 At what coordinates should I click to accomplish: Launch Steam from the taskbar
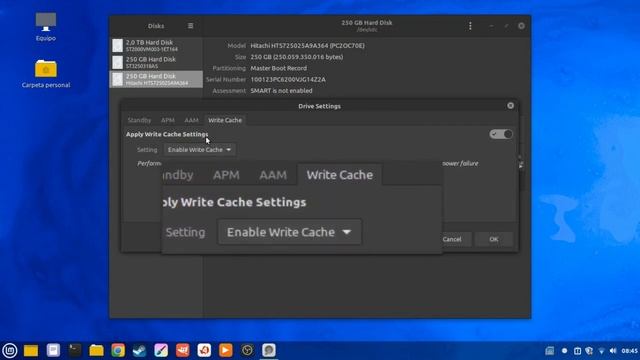coord(140,350)
